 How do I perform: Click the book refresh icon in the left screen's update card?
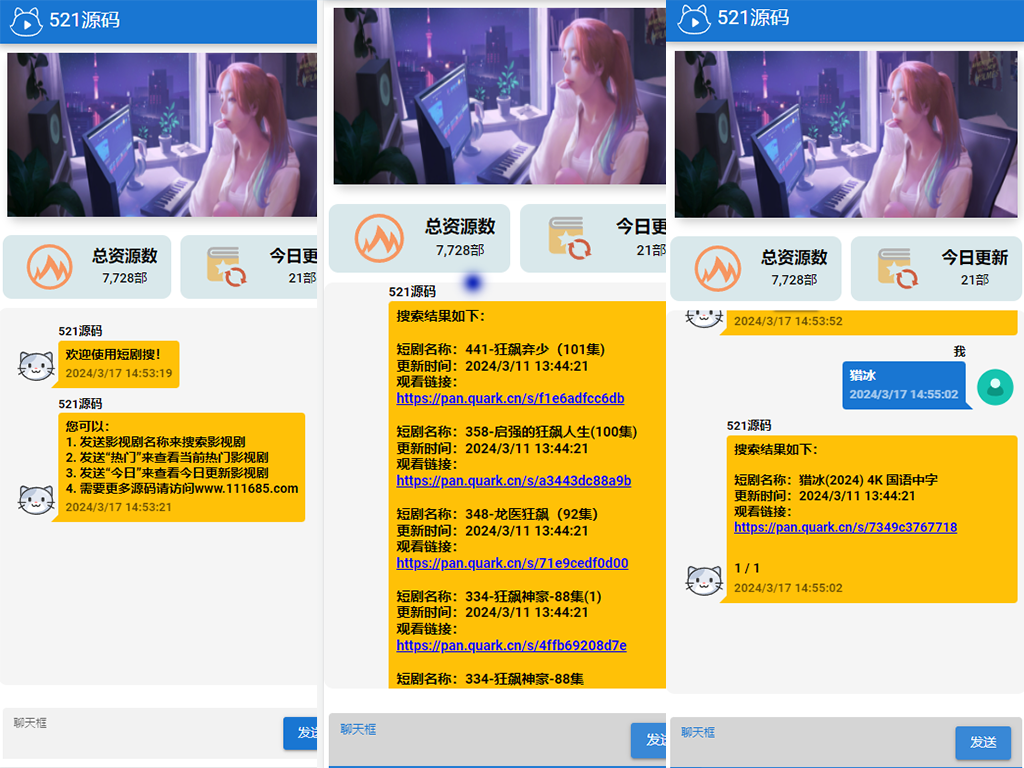point(226,266)
